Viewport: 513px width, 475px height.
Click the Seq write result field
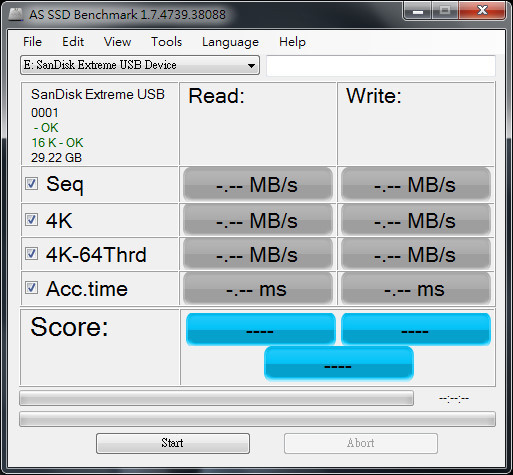click(x=416, y=184)
